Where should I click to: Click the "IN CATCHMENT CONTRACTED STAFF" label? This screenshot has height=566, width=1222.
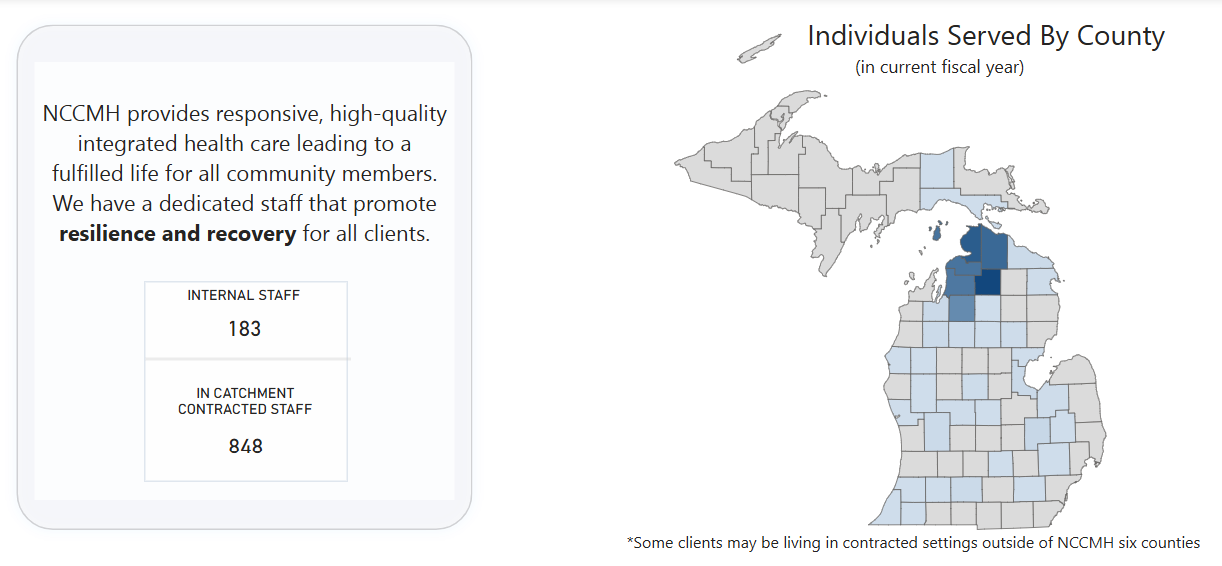tap(245, 401)
